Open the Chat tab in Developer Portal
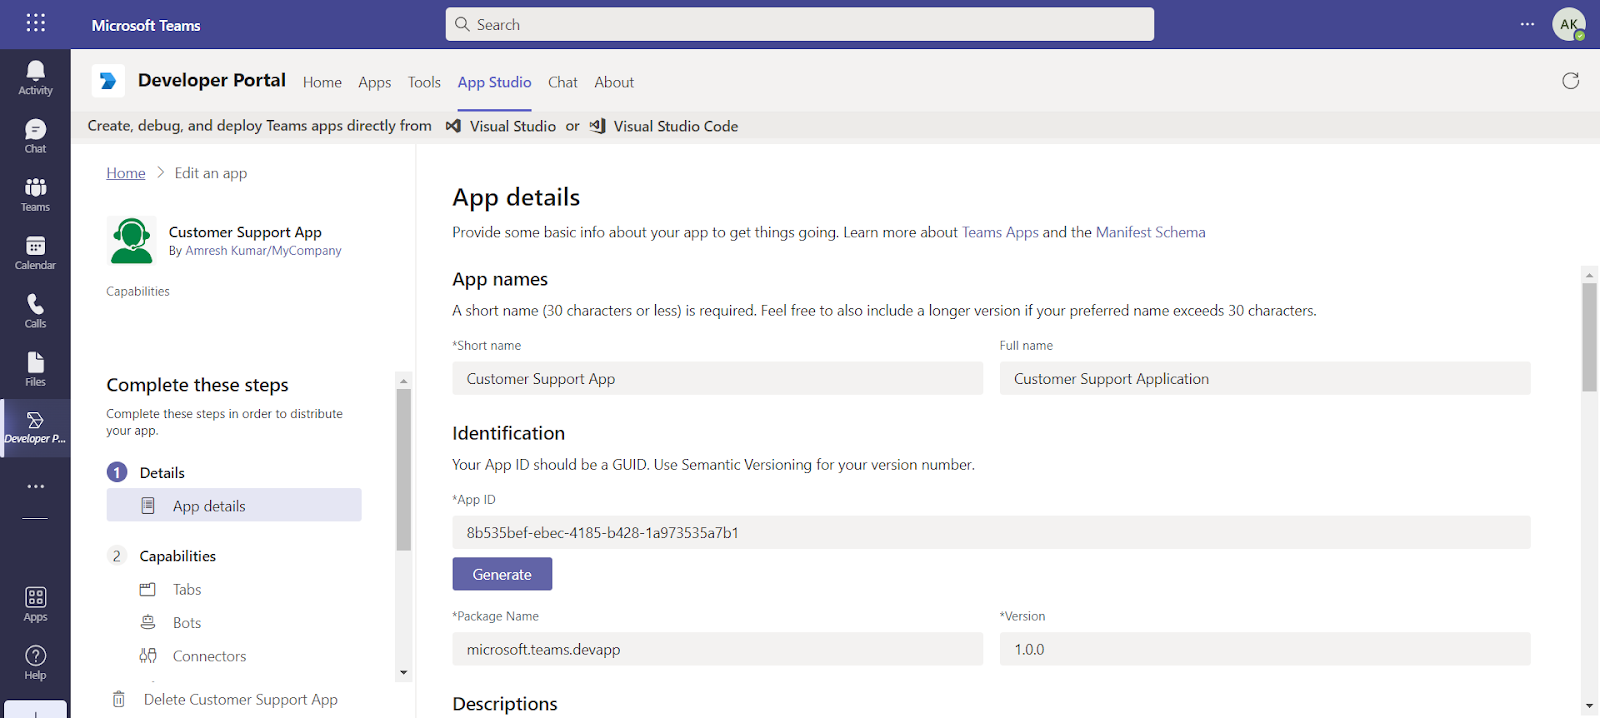Viewport: 1600px width, 718px height. click(x=563, y=82)
